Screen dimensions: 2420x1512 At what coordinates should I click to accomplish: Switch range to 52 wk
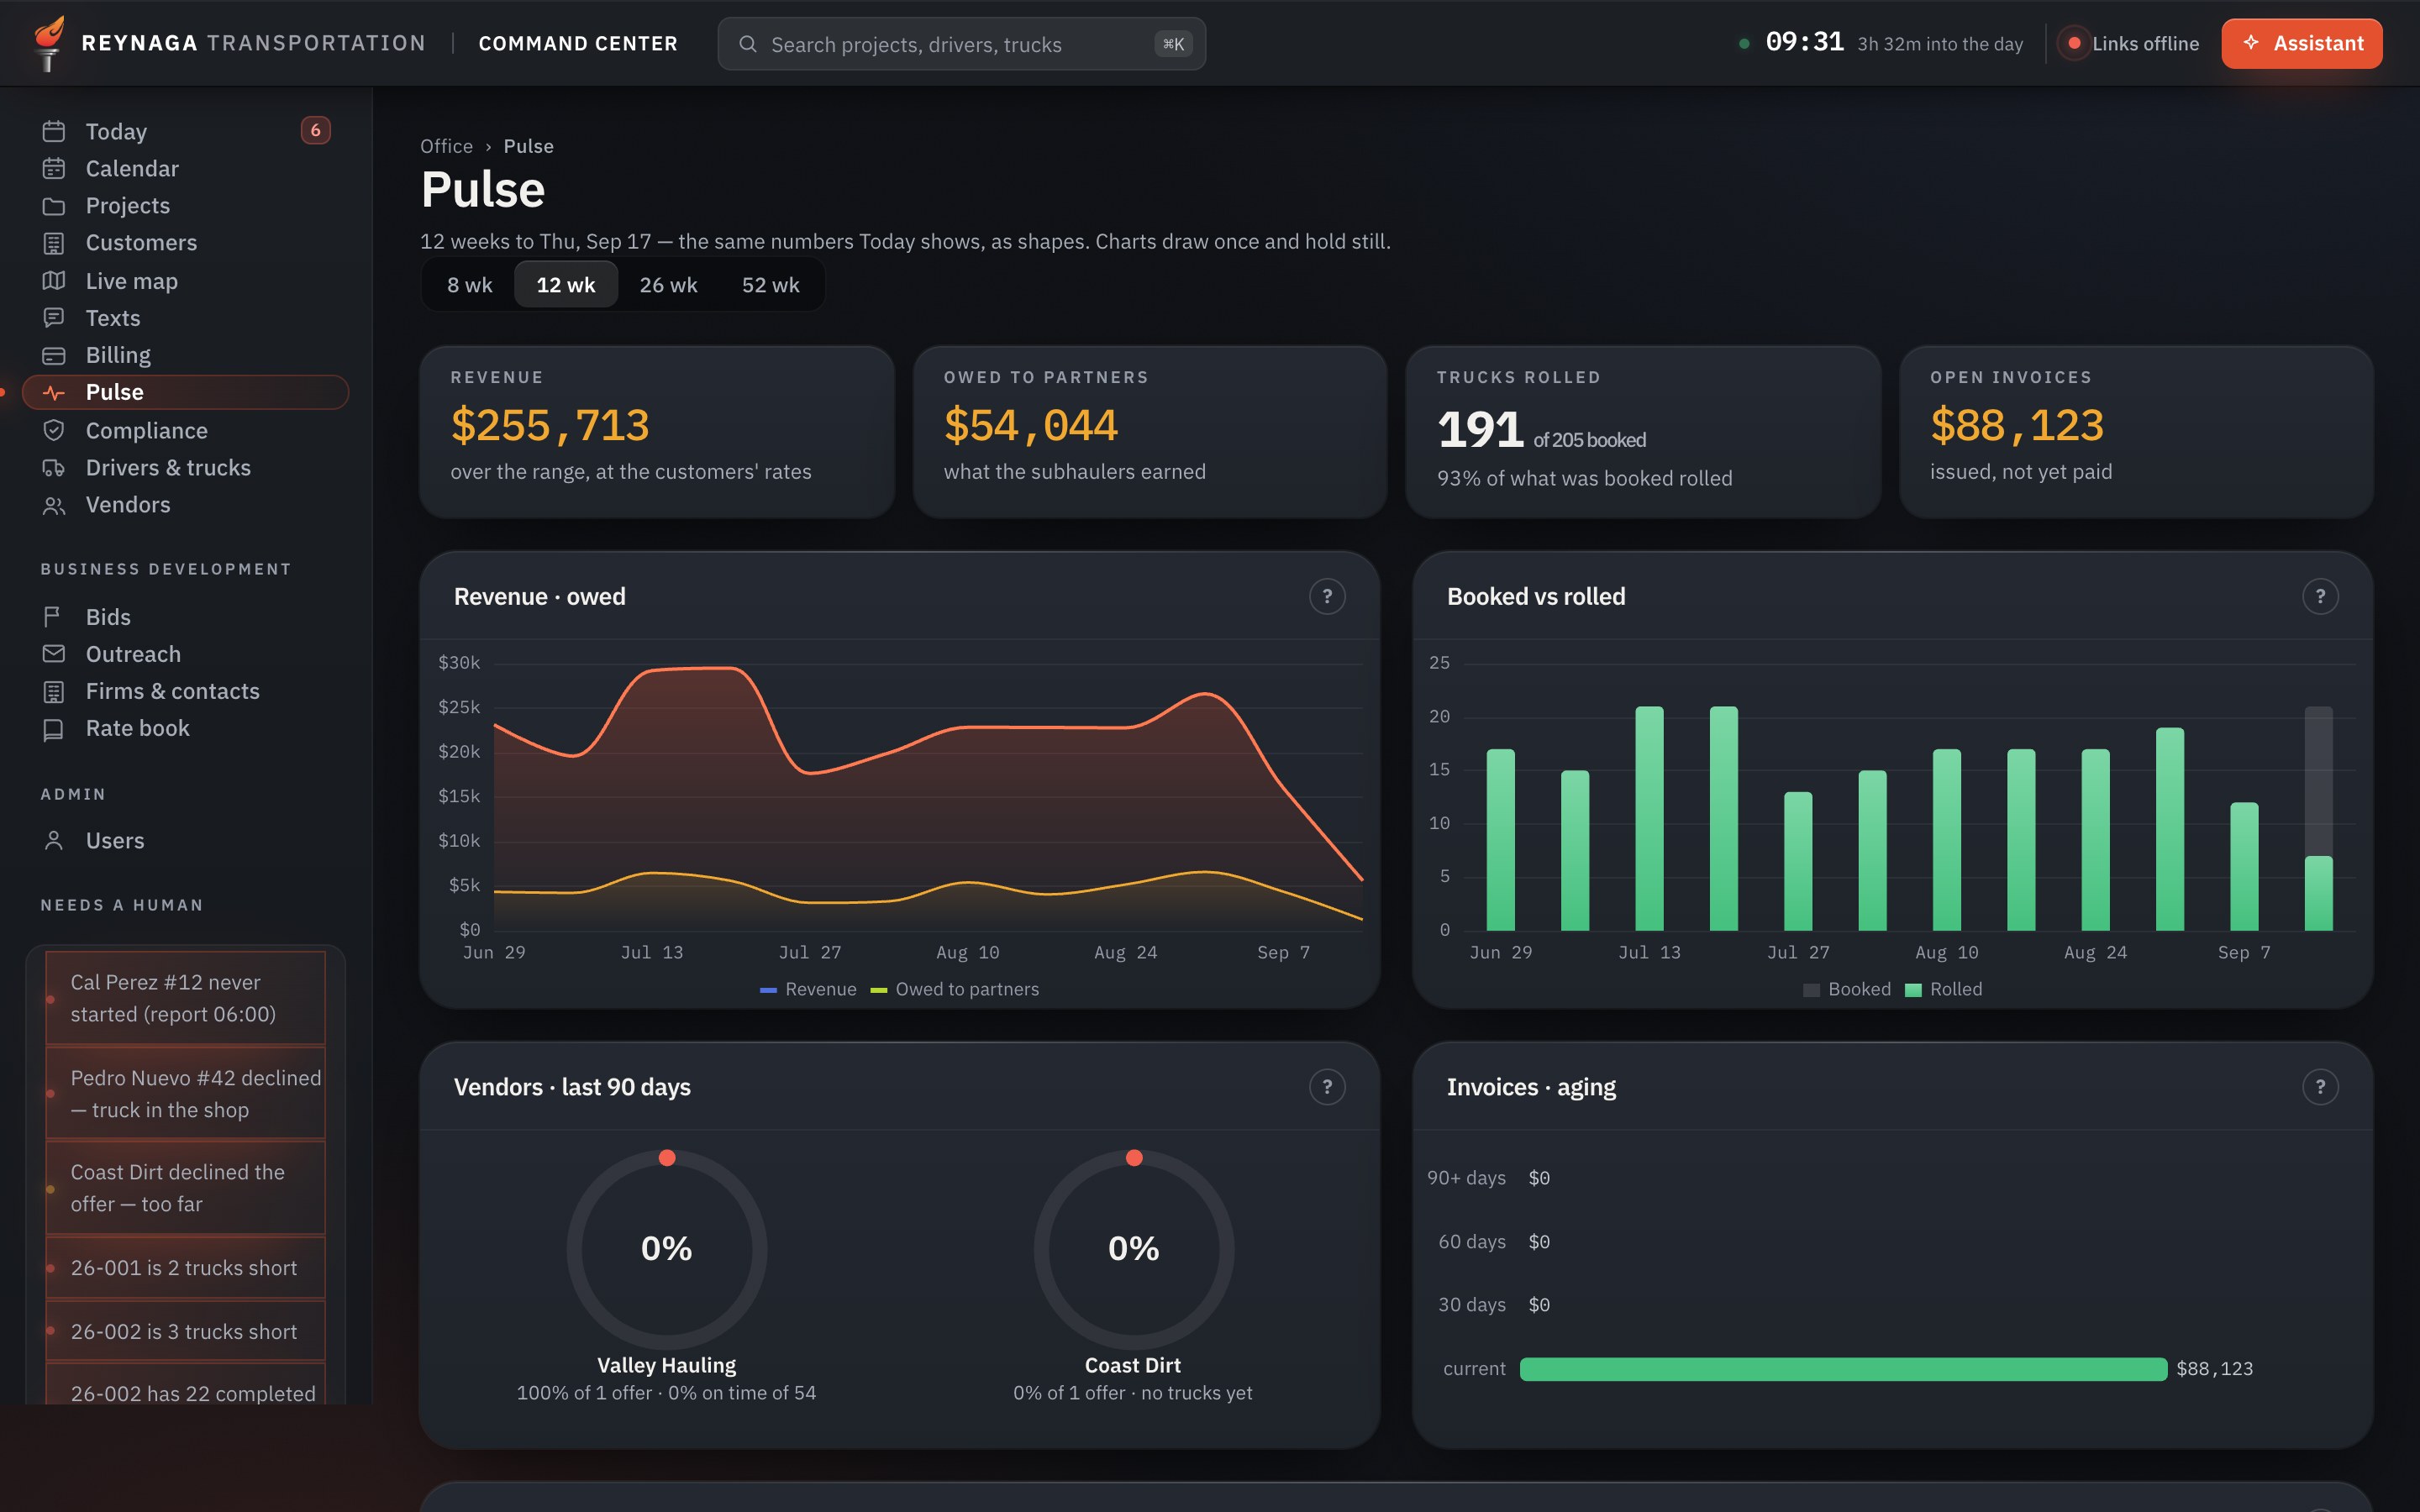[770, 285]
